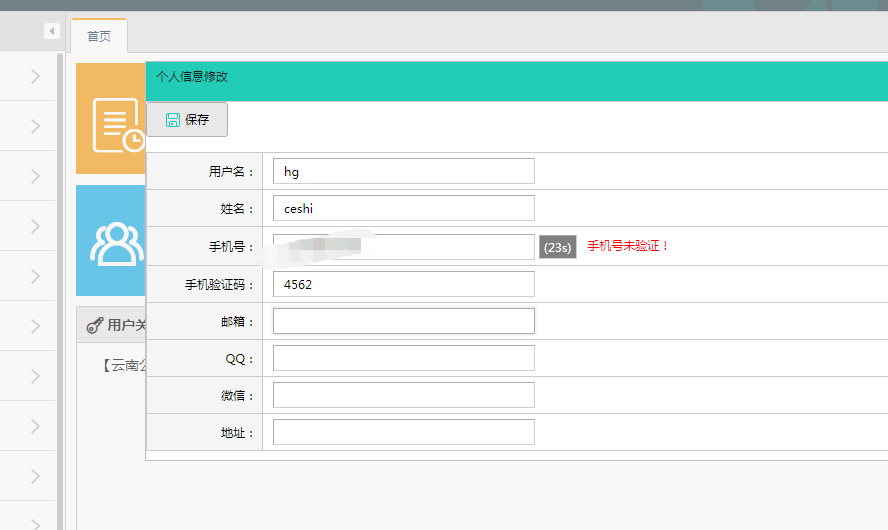The image size is (888, 530).
Task: Select the 微信 input field
Action: 403,395
